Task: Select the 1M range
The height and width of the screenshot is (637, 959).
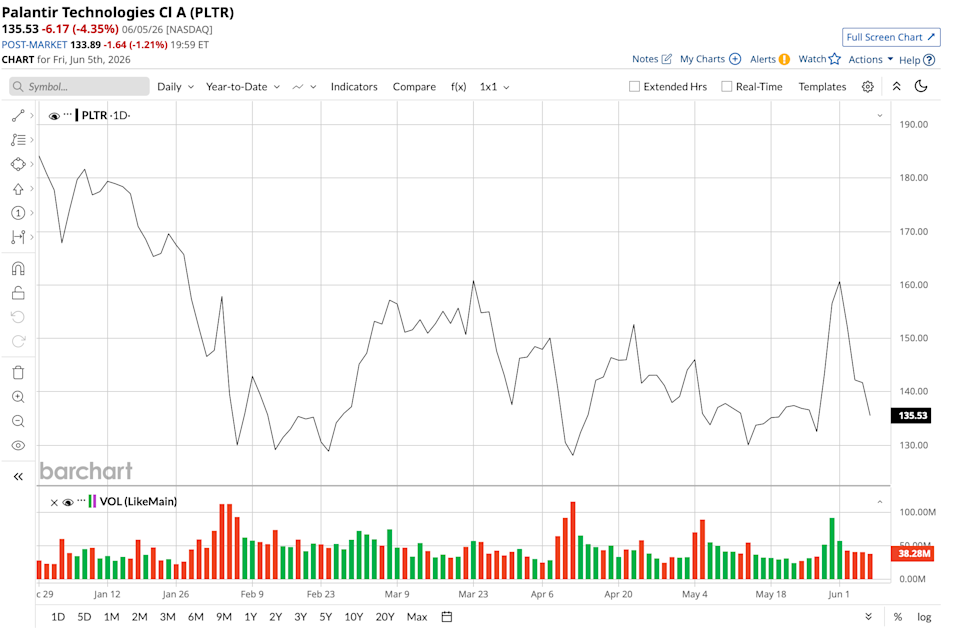Action: click(111, 617)
